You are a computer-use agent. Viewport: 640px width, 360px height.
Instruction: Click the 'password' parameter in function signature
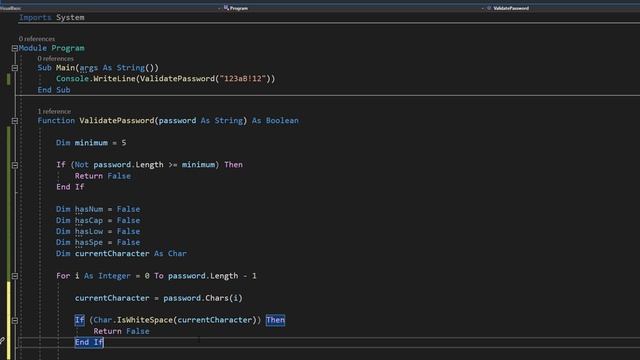[178, 121]
